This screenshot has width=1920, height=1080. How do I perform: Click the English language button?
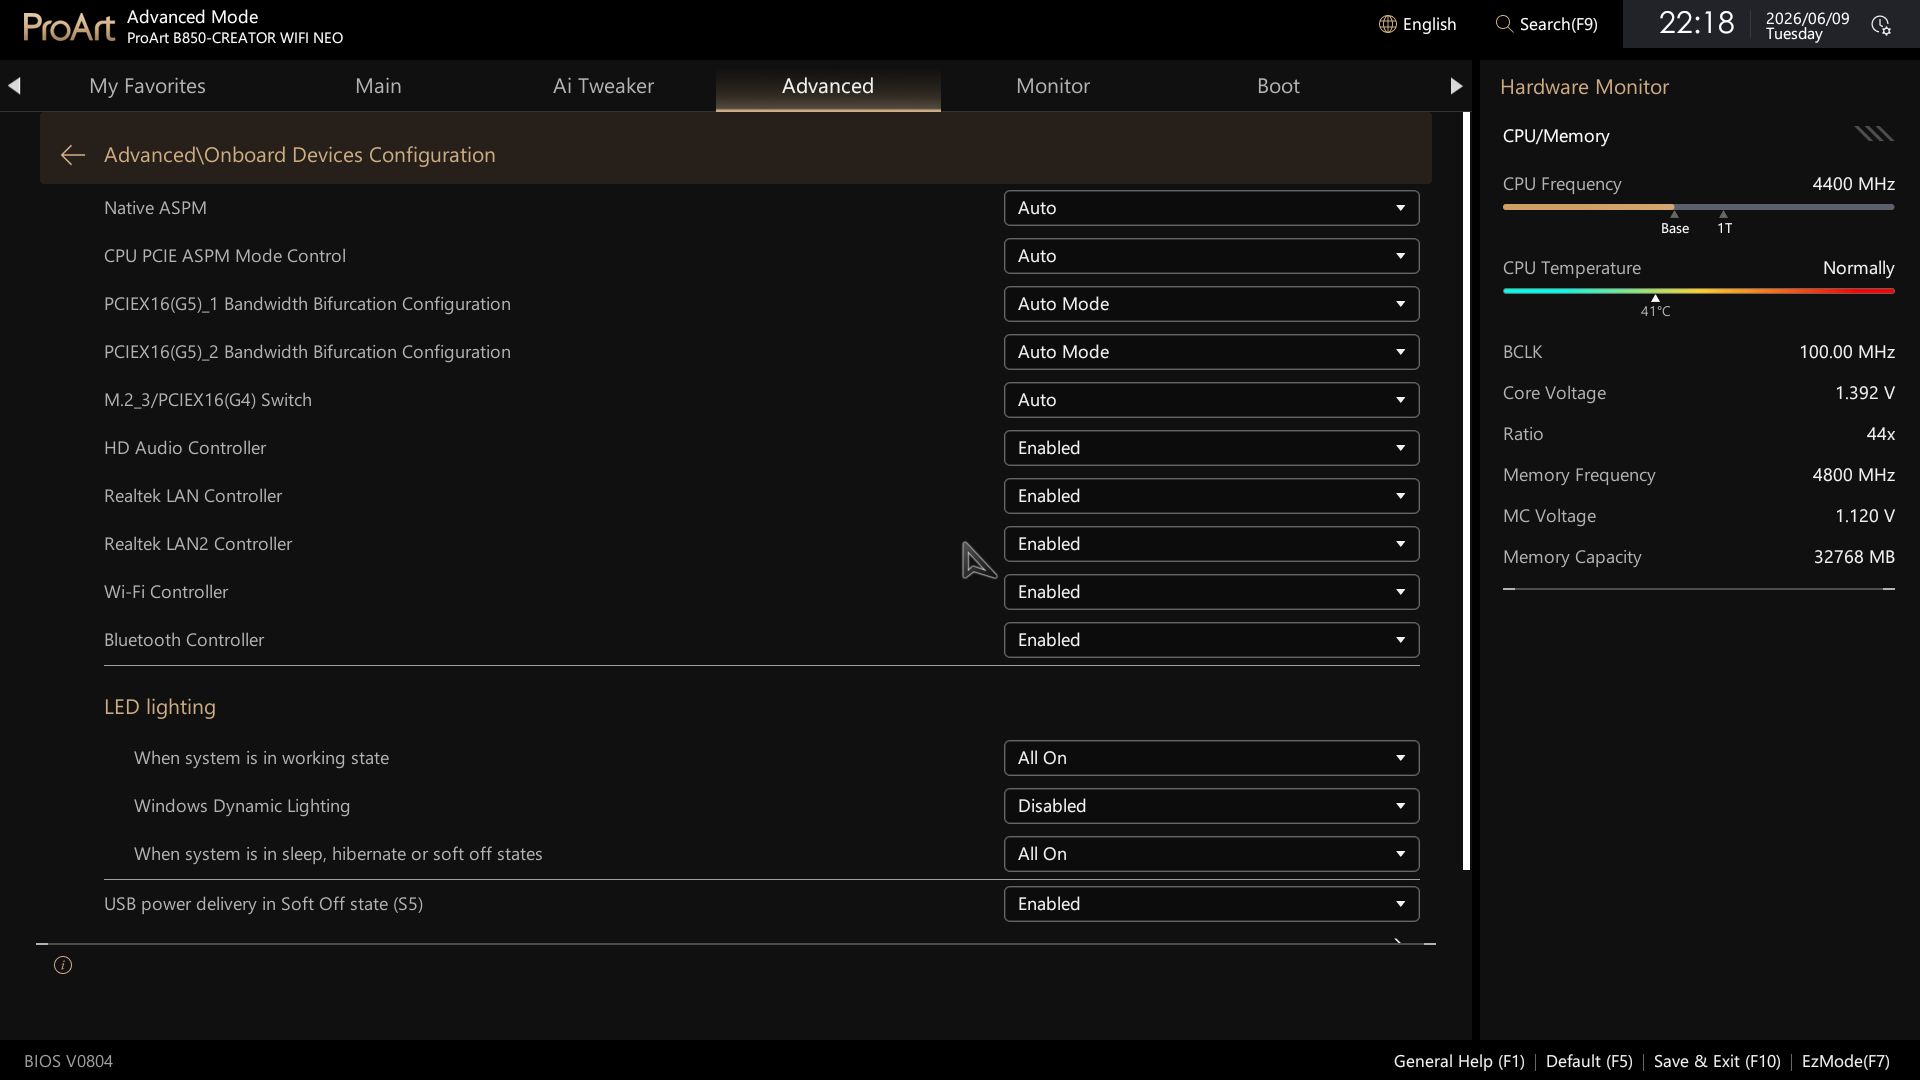point(1418,24)
